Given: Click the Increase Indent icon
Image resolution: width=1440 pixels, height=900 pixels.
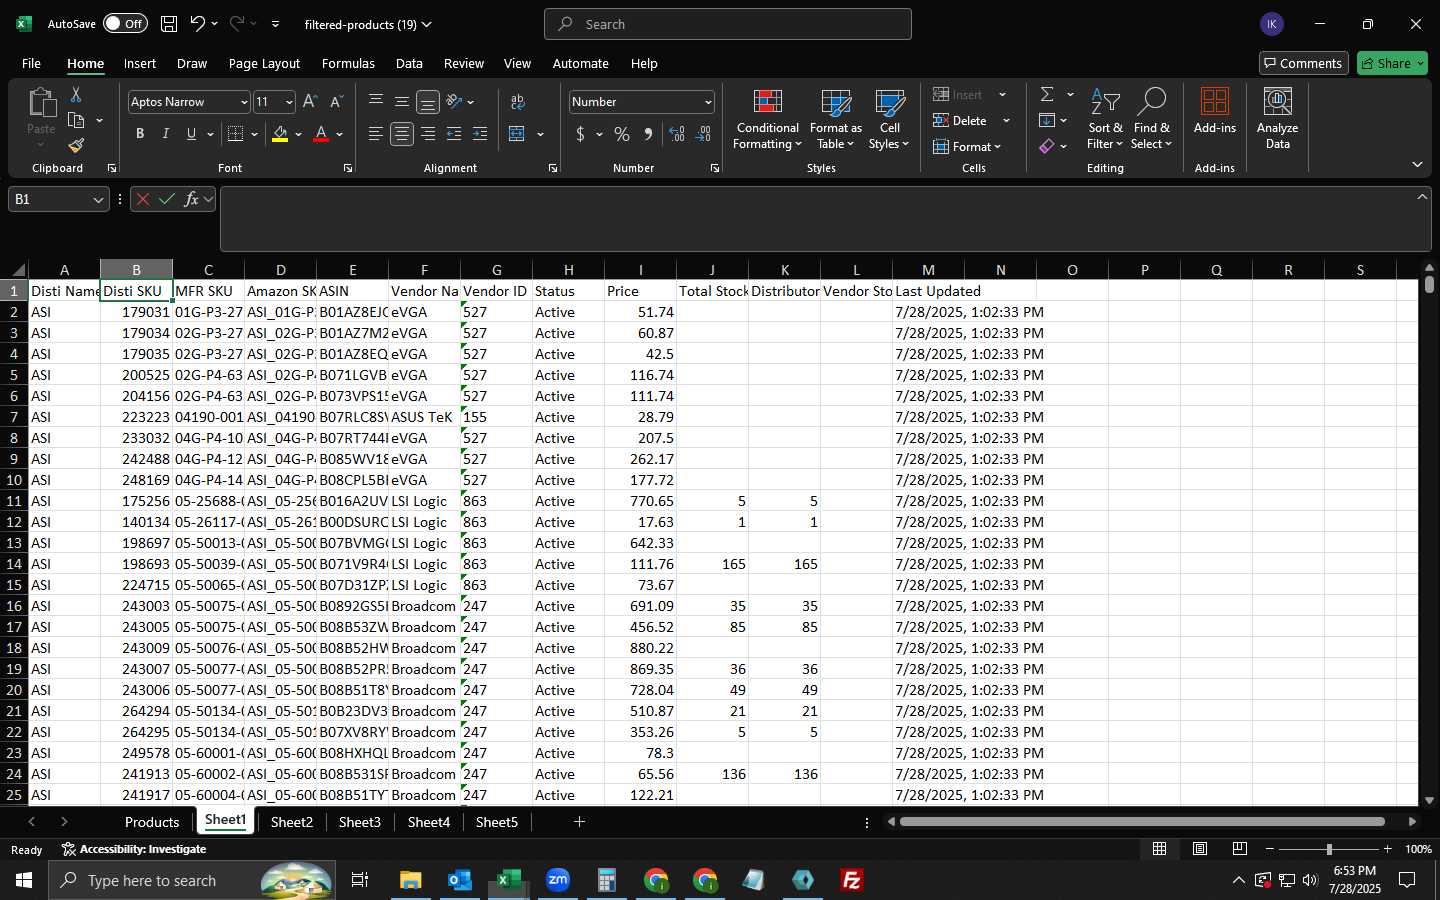Looking at the screenshot, I should coord(480,134).
